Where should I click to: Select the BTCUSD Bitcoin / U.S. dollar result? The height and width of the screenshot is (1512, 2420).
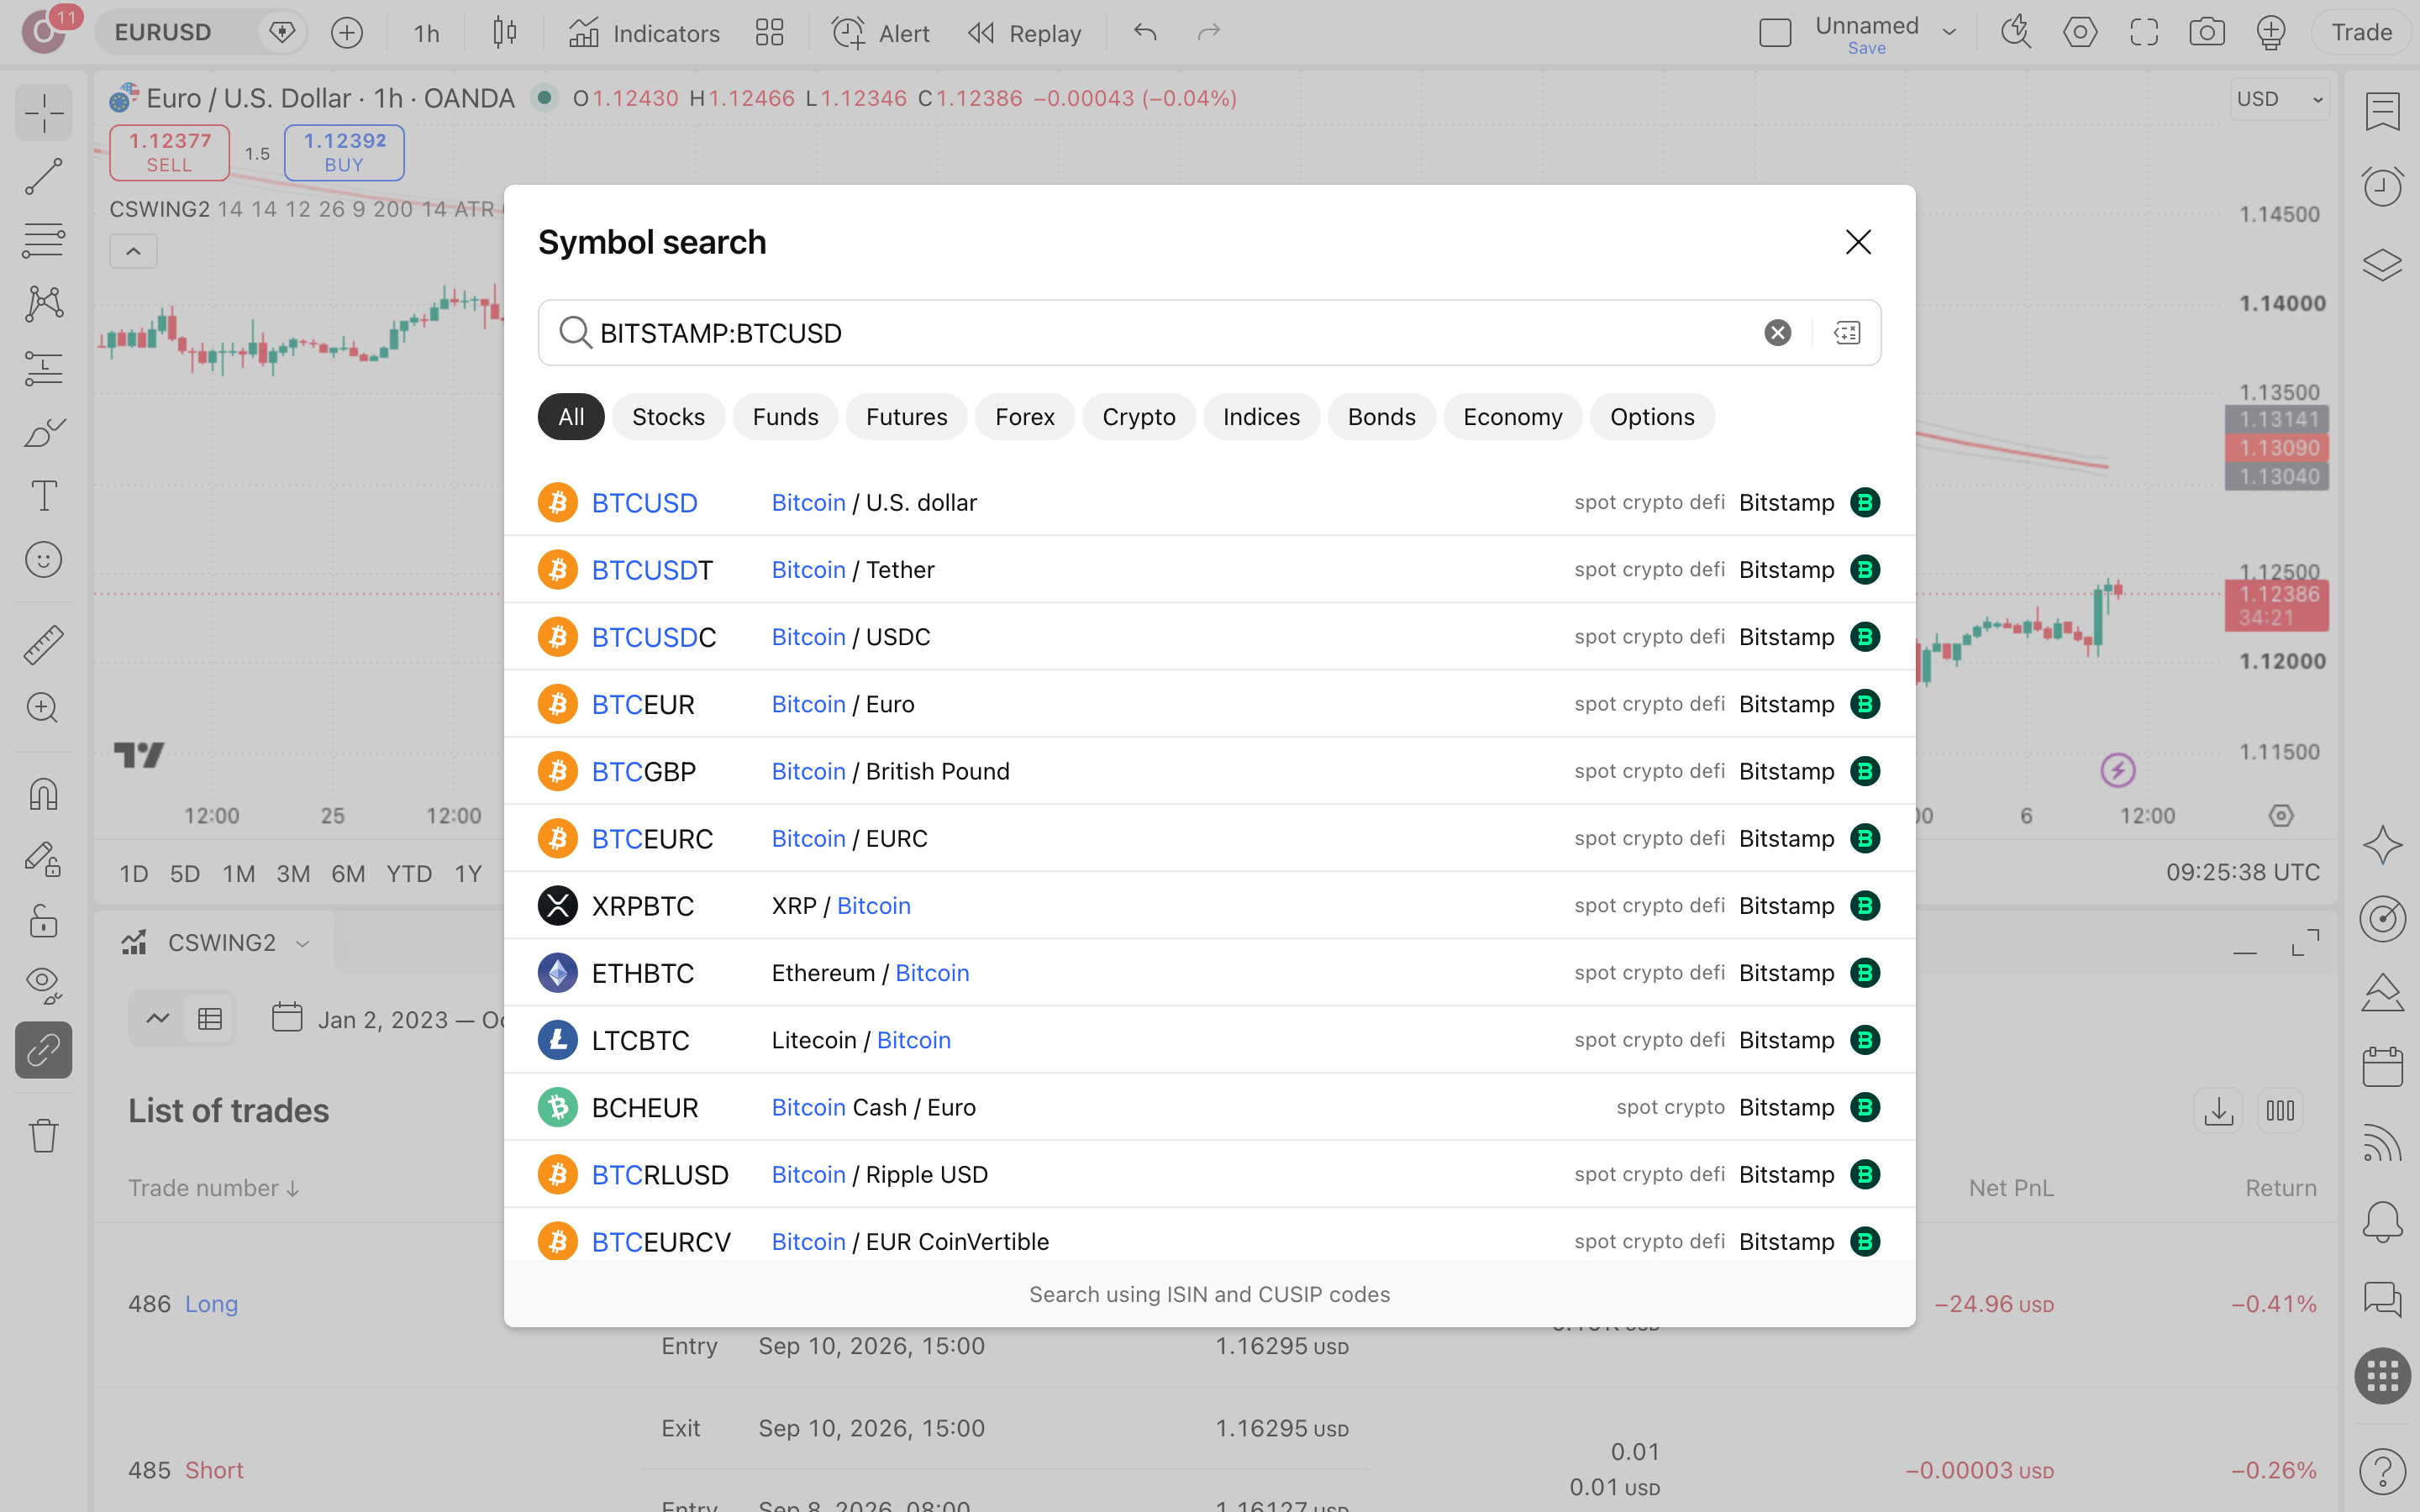[1209, 502]
